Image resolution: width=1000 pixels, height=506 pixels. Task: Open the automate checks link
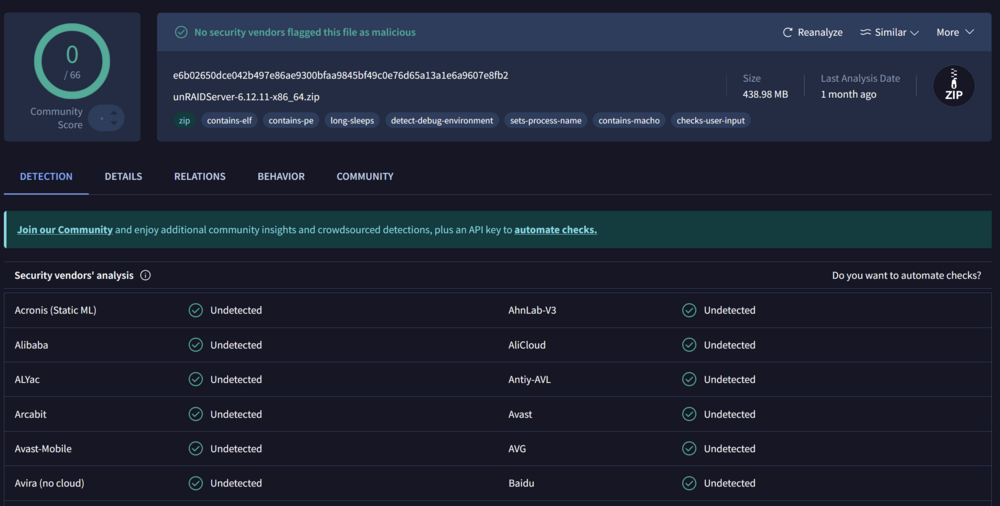coord(555,230)
